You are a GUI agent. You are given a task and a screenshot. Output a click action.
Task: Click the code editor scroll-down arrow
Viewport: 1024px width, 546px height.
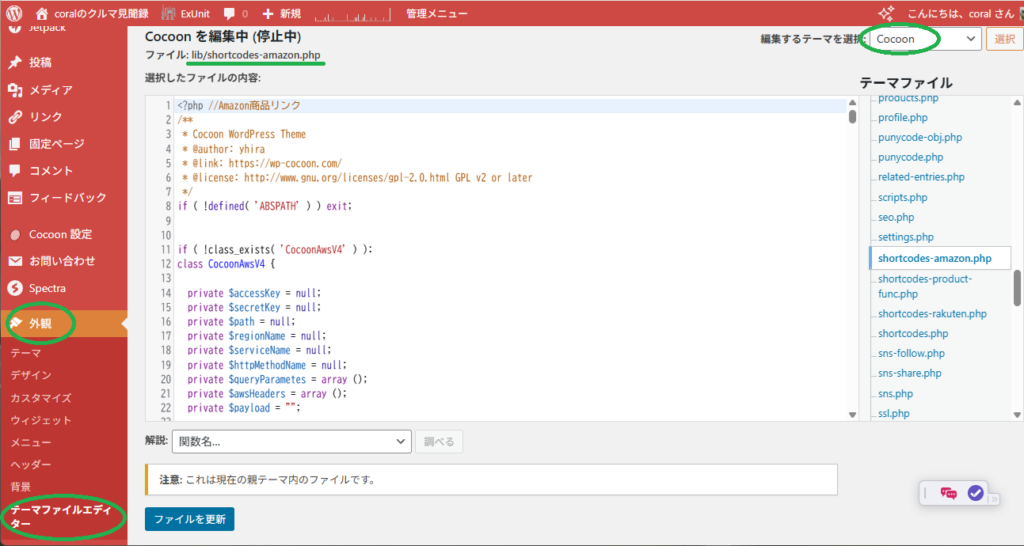click(x=852, y=415)
